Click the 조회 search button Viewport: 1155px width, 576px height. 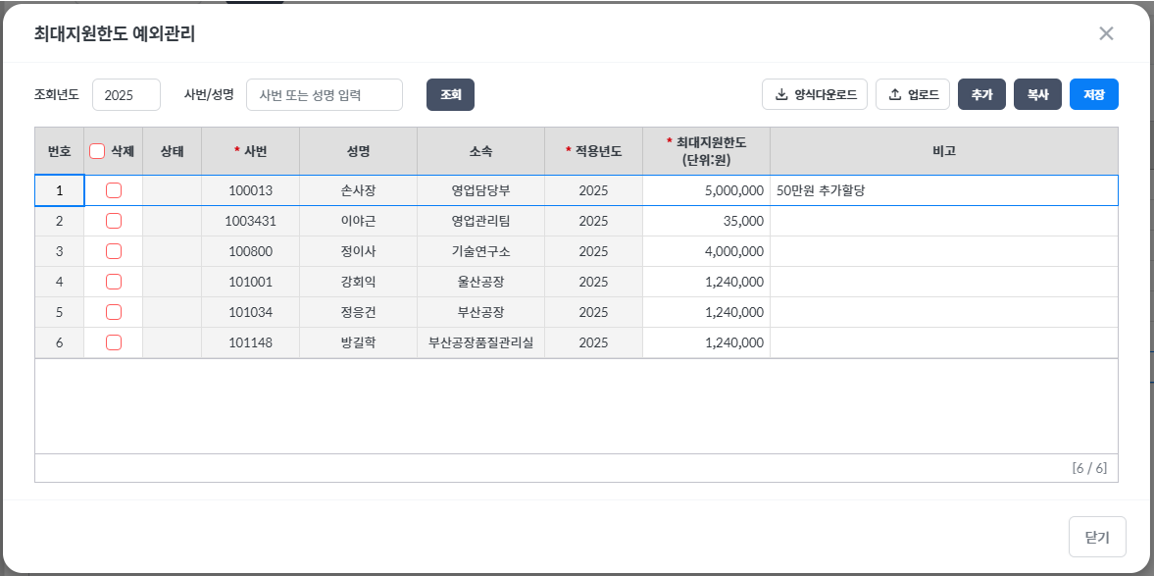pos(451,94)
